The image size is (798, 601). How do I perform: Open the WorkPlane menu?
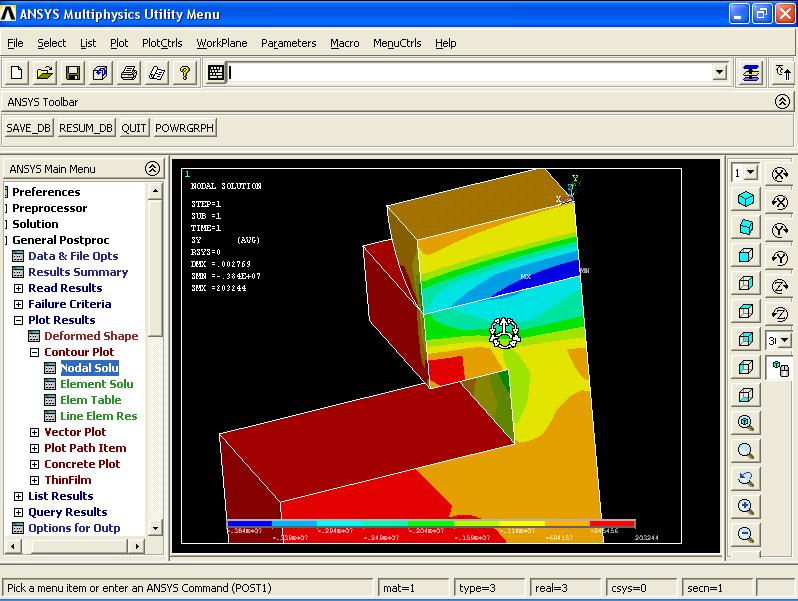tap(222, 43)
